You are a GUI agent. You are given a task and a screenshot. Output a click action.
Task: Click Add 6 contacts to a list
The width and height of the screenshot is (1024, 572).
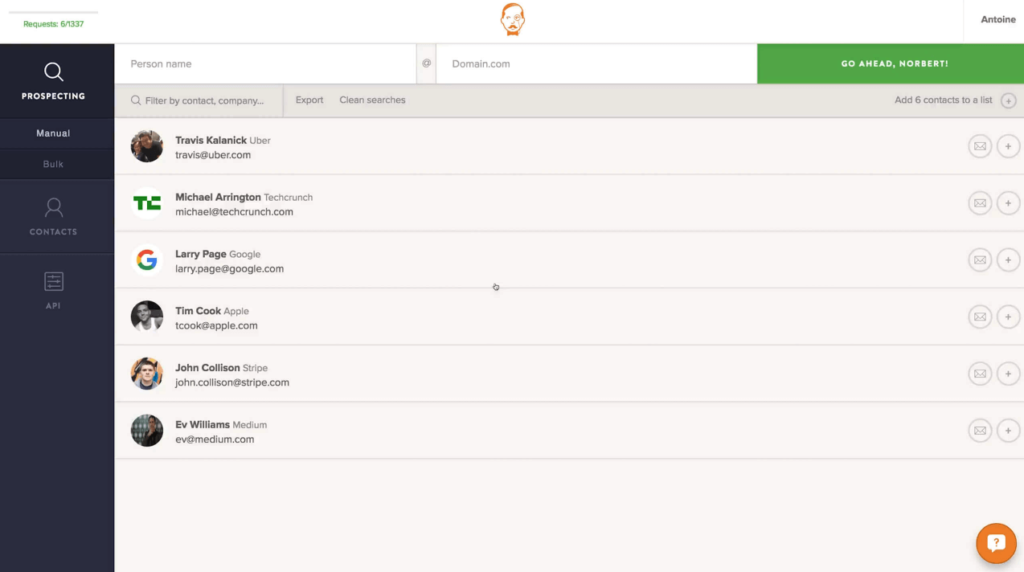[x=943, y=100]
